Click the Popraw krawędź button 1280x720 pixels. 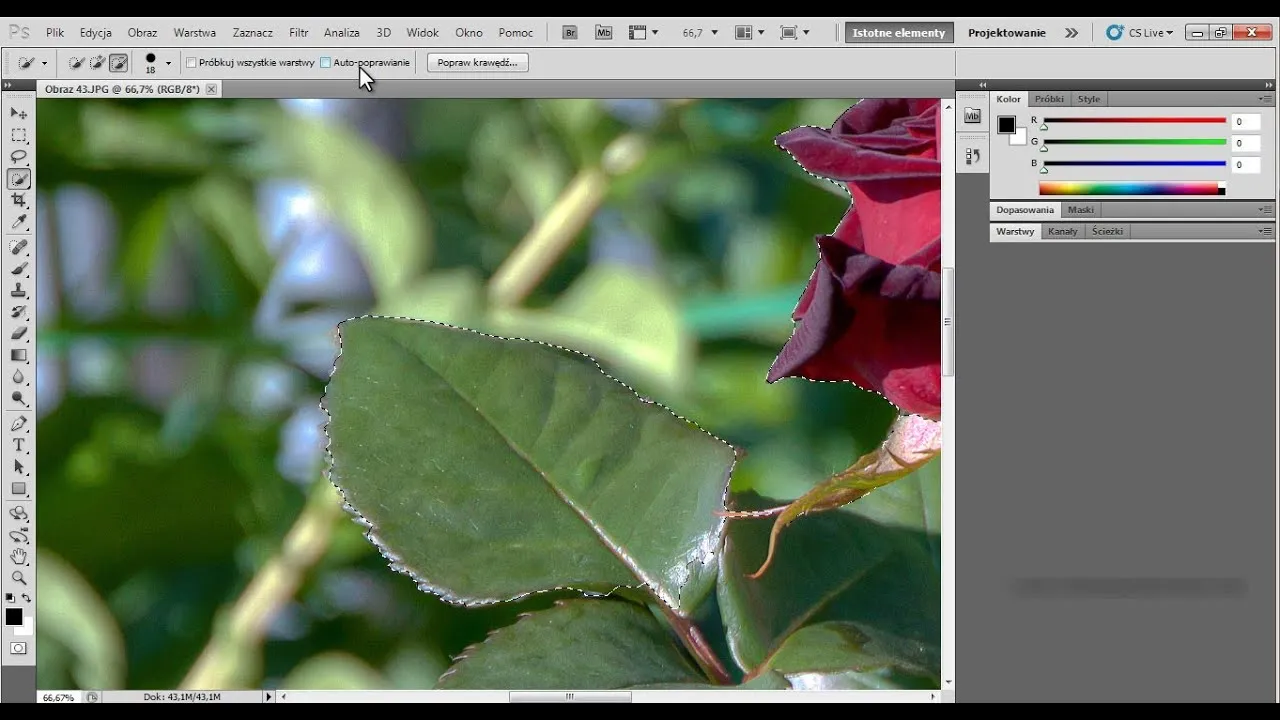coord(478,63)
